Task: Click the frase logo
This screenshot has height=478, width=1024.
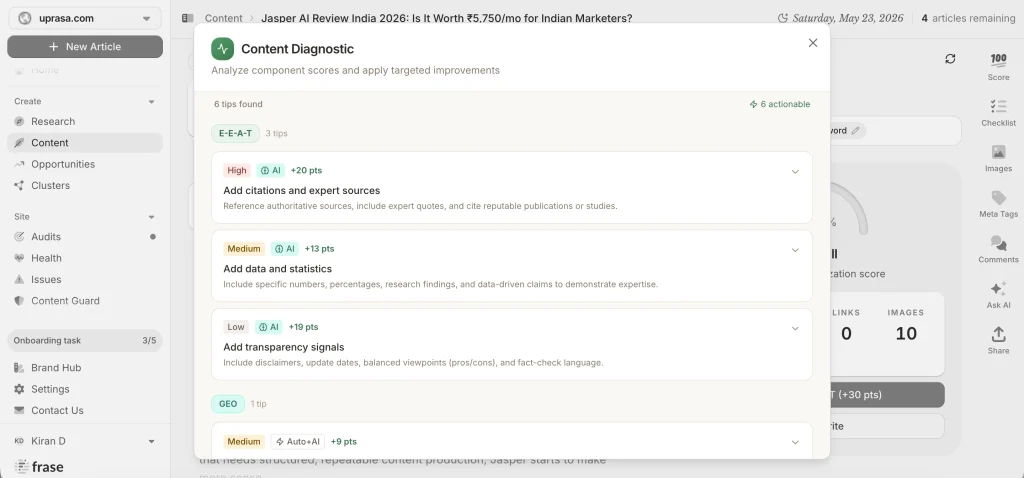Action: 39,466
